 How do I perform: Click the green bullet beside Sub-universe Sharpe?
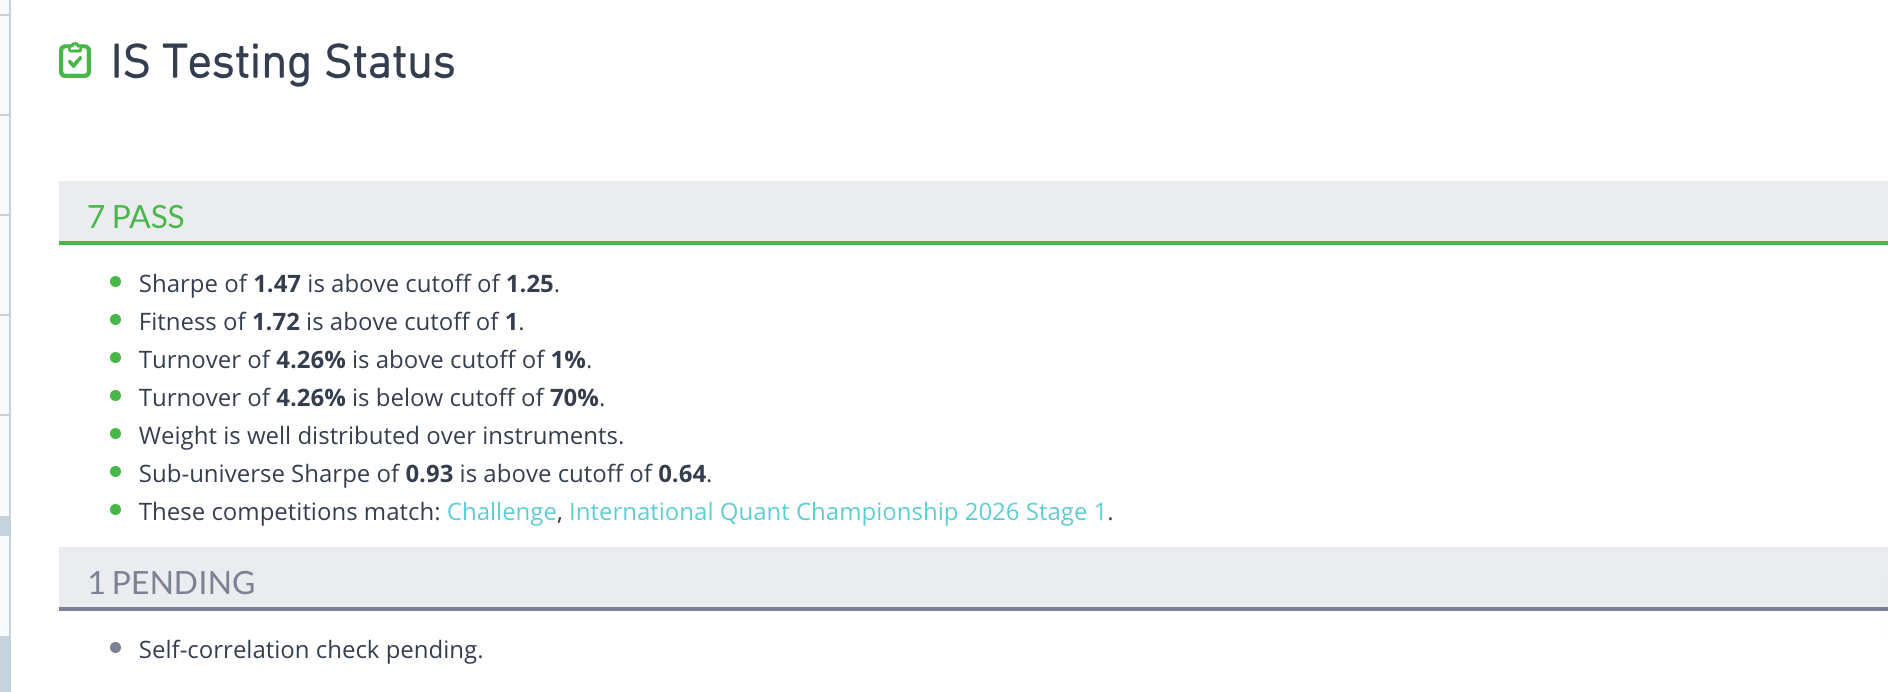pyautogui.click(x=116, y=472)
